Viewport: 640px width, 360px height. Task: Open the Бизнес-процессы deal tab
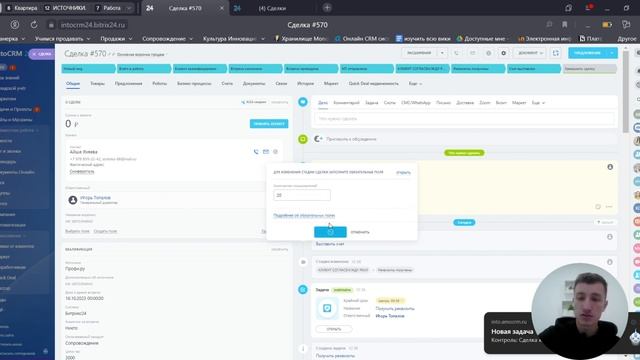tap(194, 83)
